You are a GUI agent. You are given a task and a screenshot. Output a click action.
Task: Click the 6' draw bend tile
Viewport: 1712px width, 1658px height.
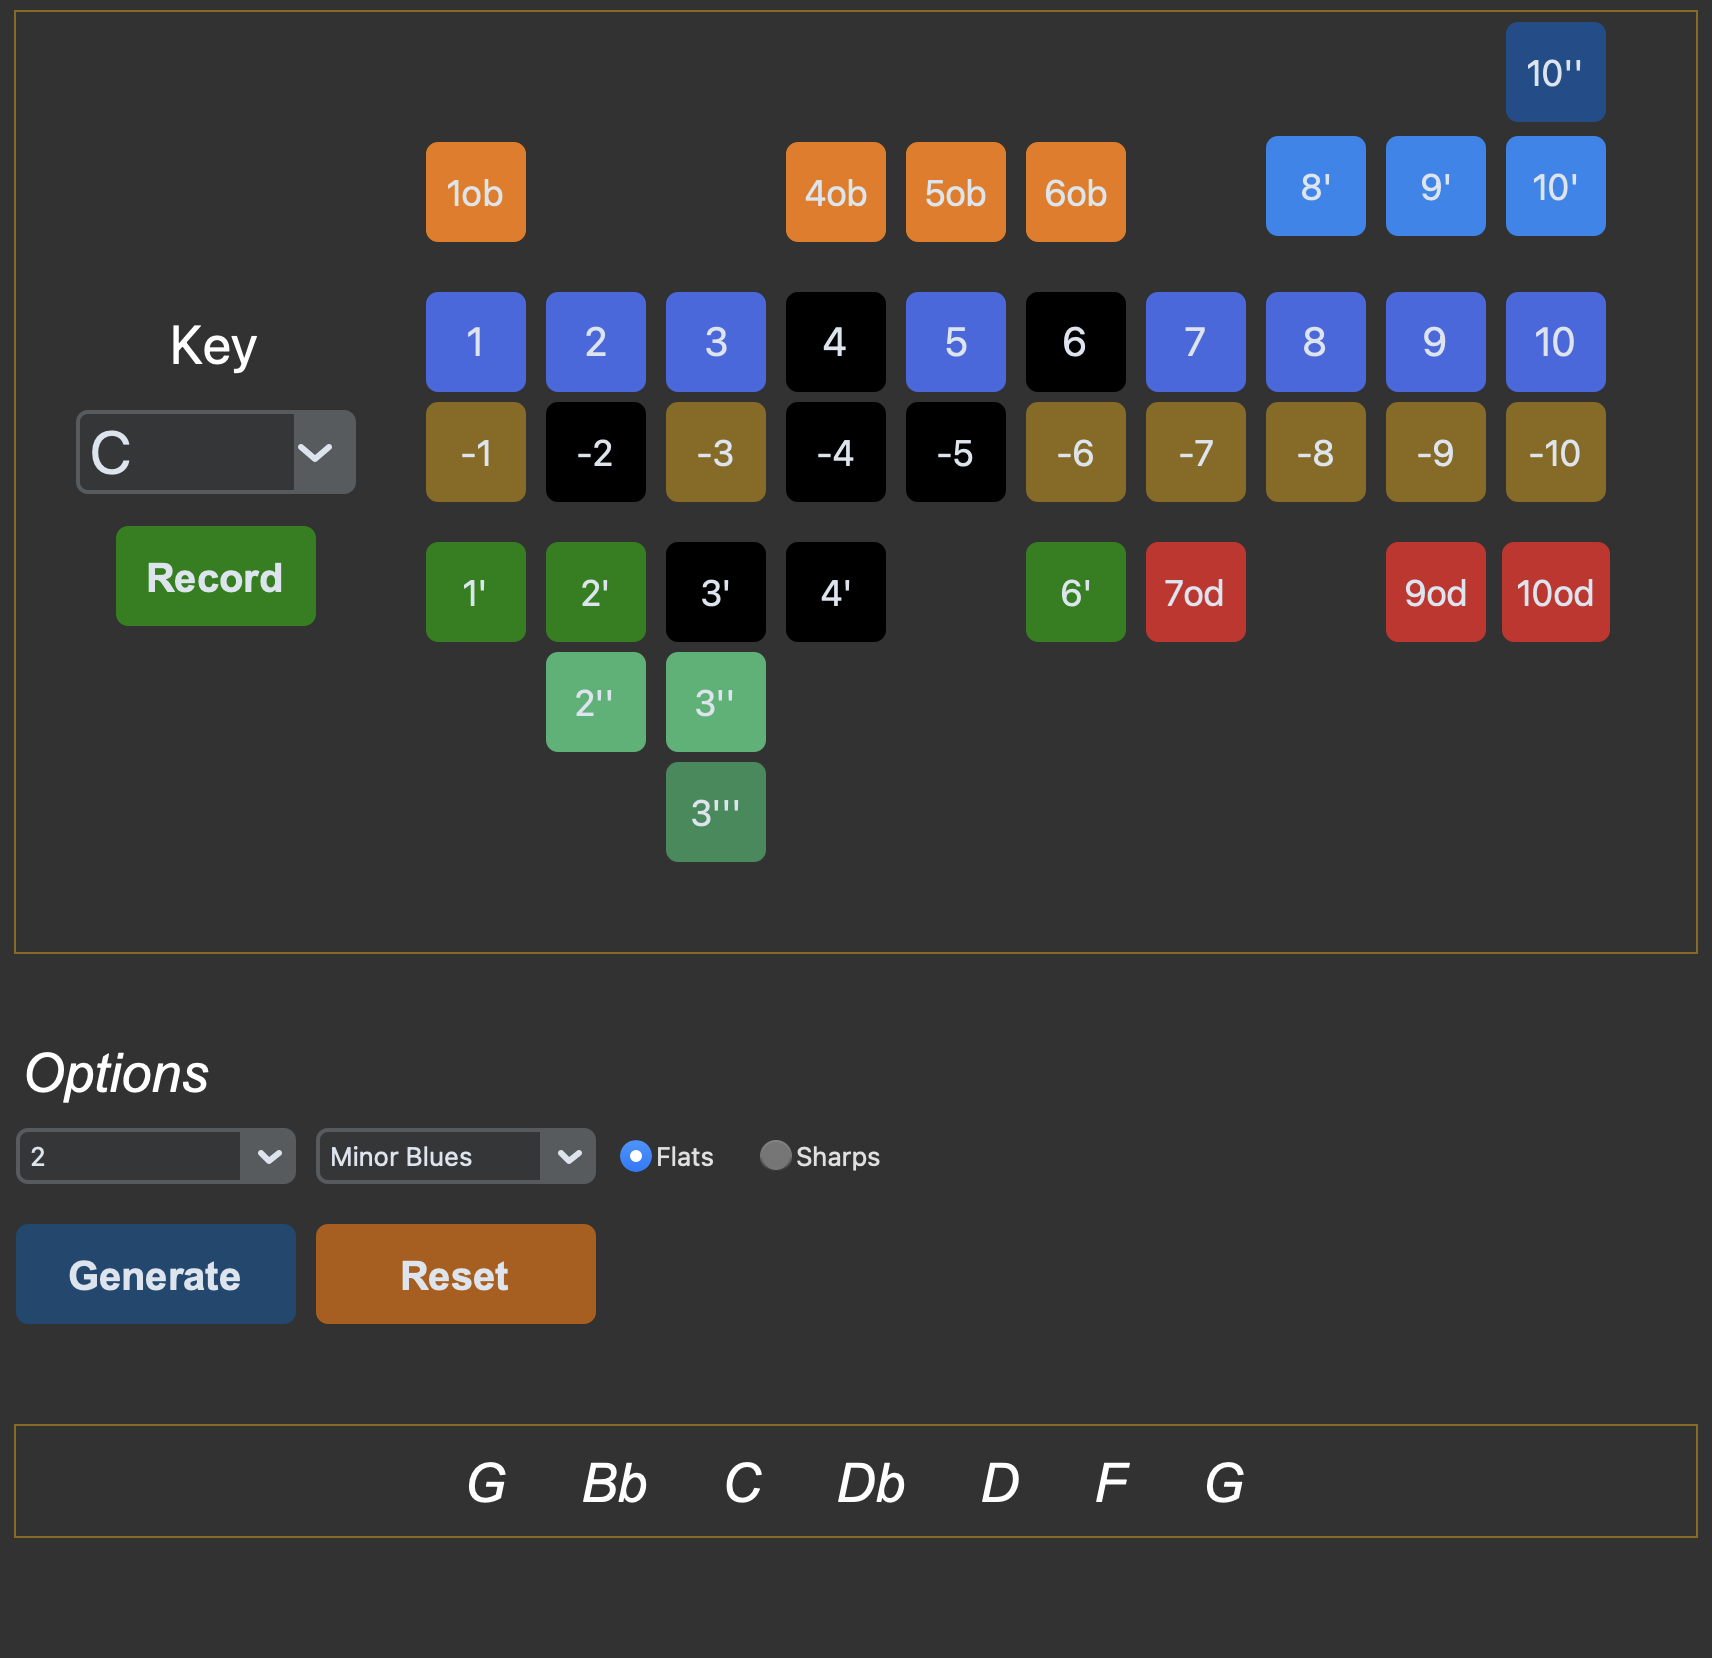tap(1076, 592)
